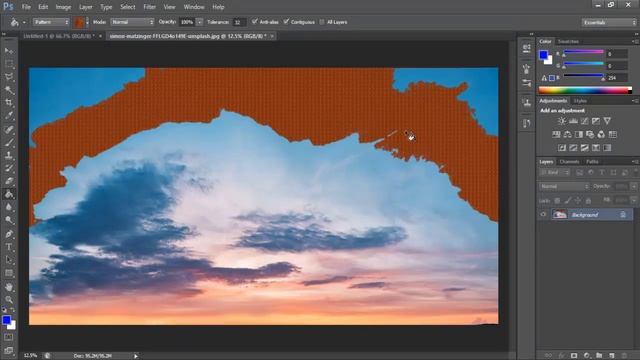
Task: Add a Levels adjustment
Action: tap(573, 121)
